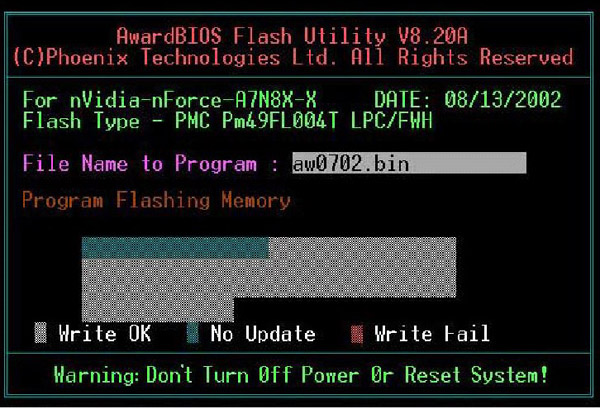
Task: Click the AwardBIOS Flash Utility V8.20A title
Action: coord(292,36)
